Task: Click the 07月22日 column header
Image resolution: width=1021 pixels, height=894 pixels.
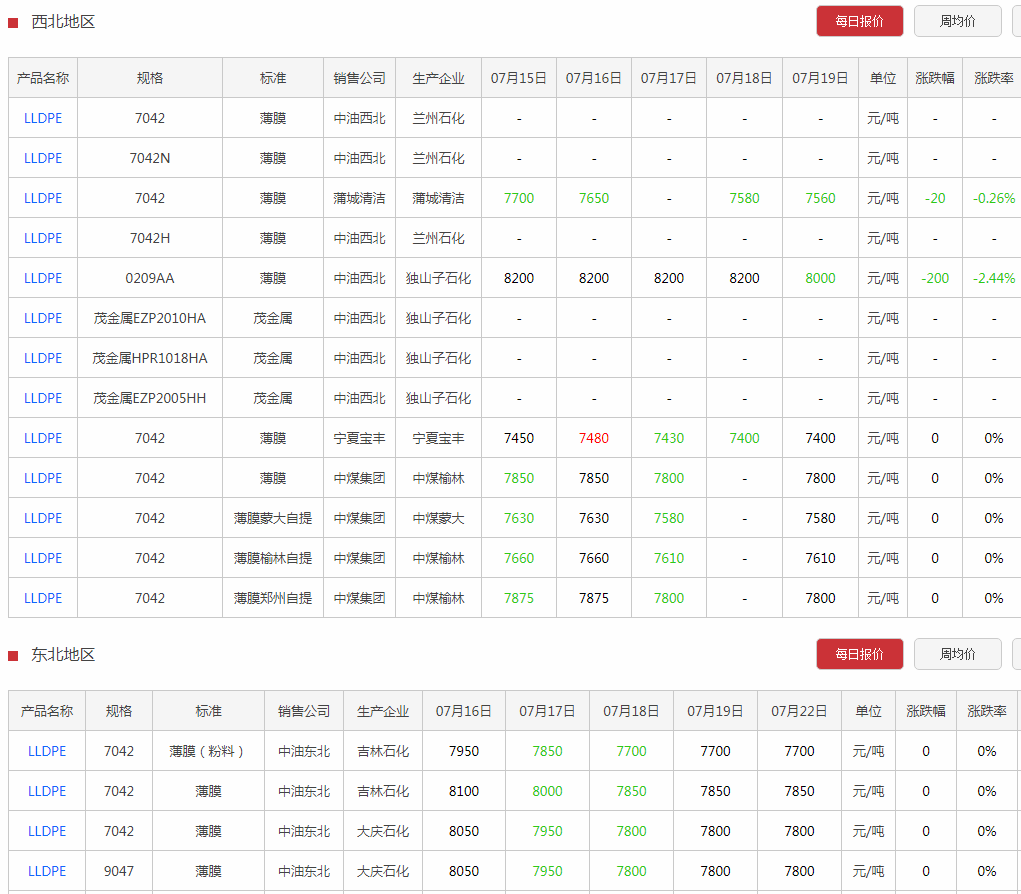Action: click(799, 711)
